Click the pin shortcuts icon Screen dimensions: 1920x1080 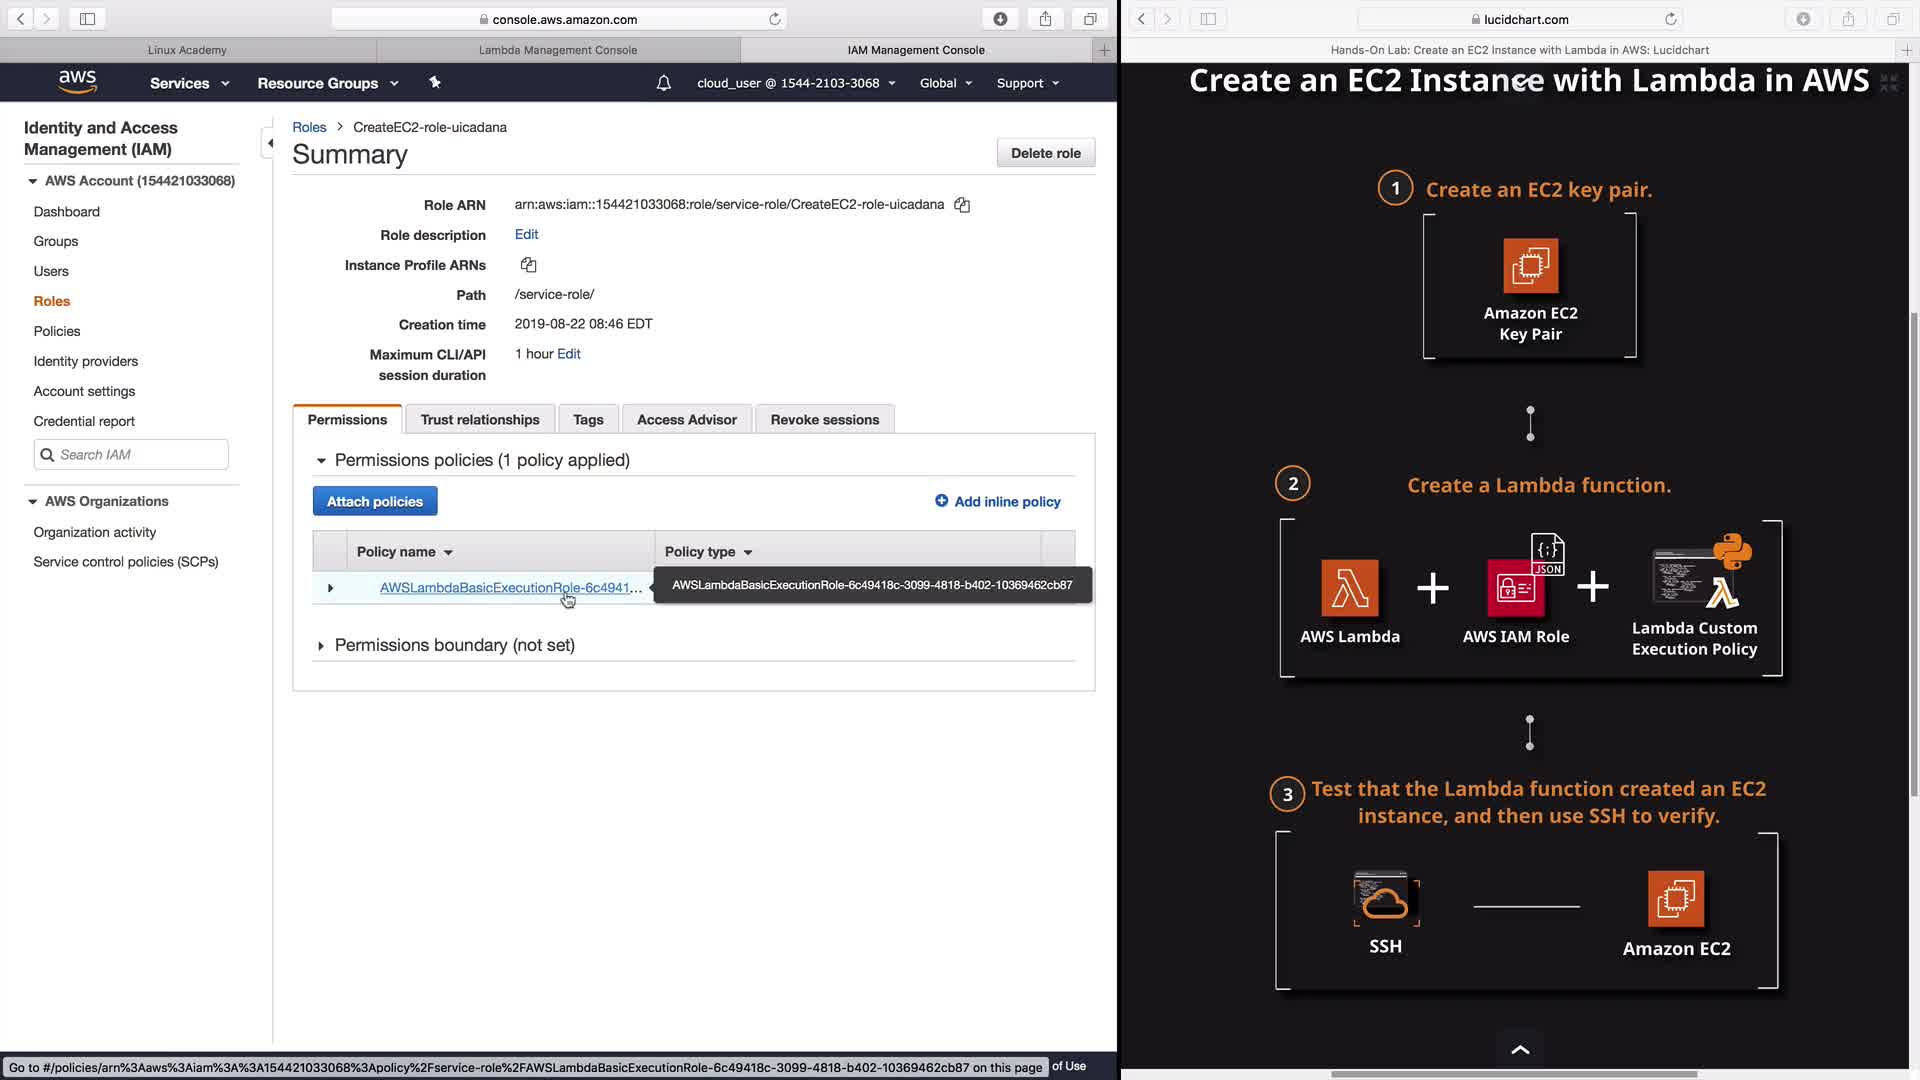pos(435,83)
